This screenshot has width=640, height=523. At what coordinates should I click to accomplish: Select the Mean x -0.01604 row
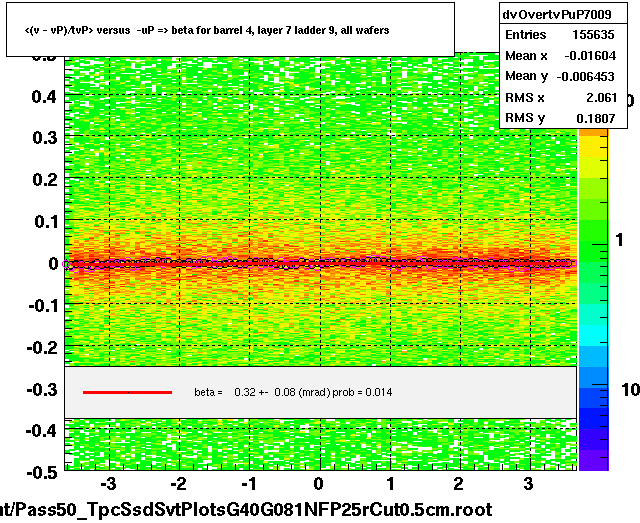pos(560,56)
